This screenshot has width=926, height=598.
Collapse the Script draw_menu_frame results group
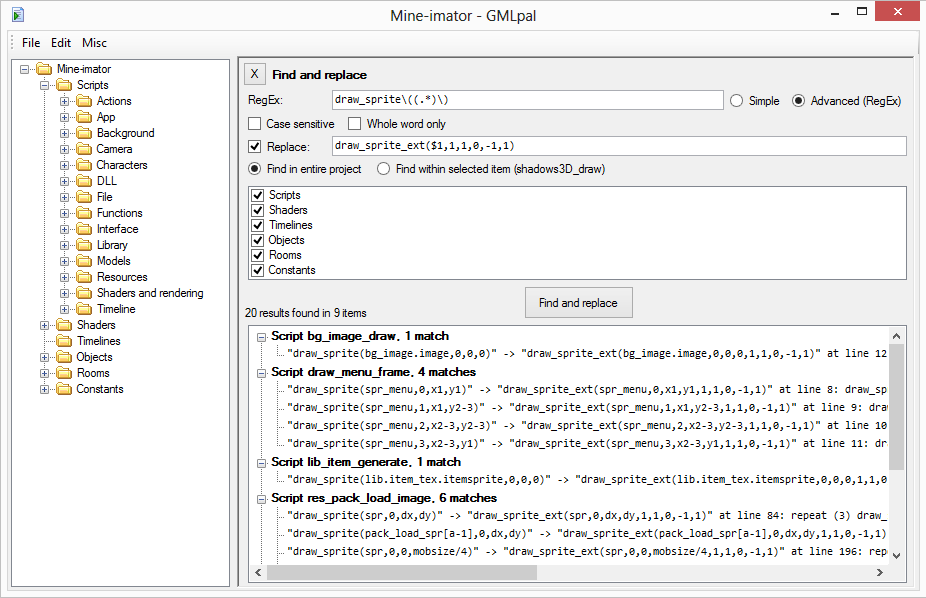[x=261, y=373]
